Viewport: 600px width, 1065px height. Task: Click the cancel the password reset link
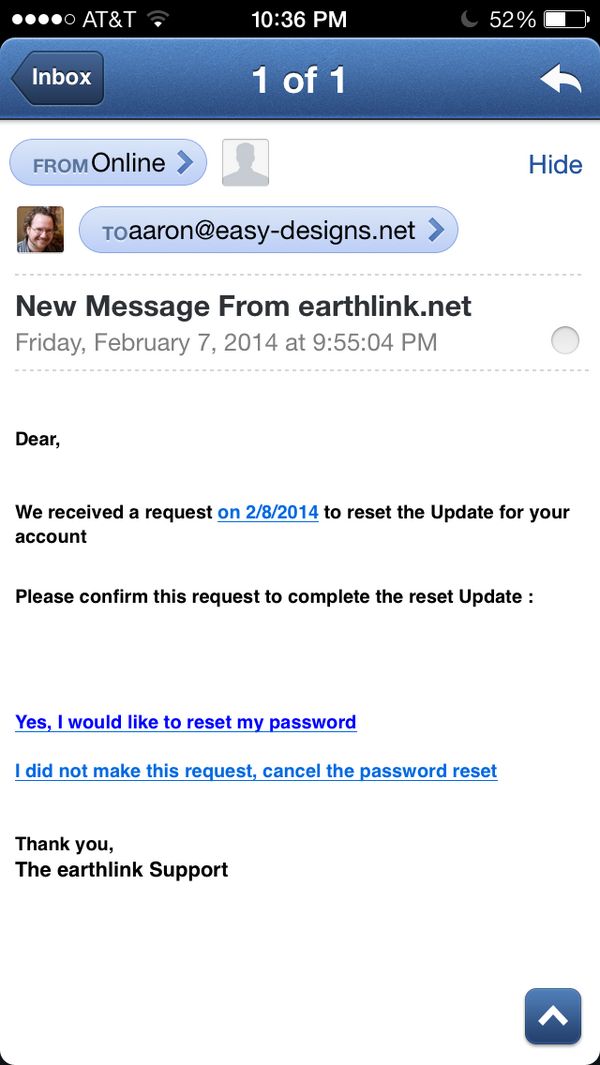coord(256,771)
